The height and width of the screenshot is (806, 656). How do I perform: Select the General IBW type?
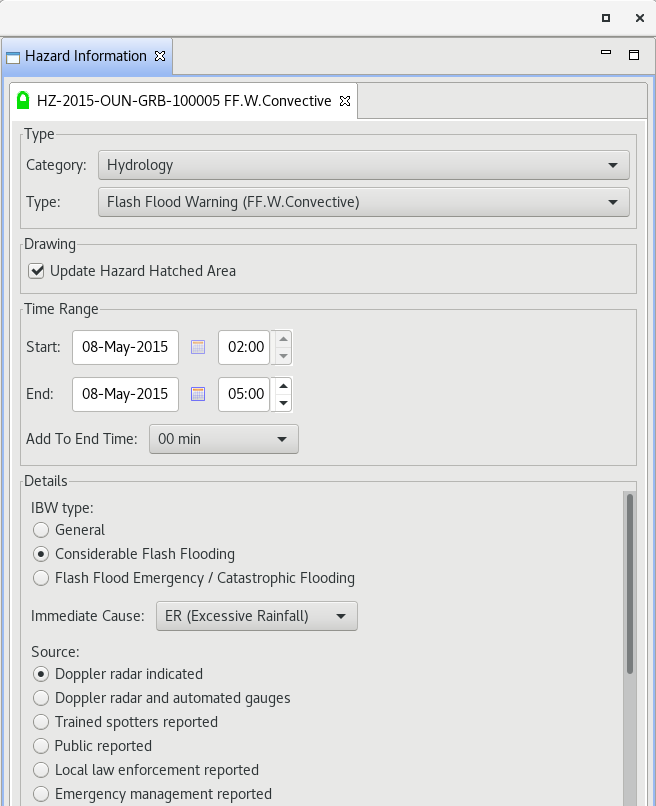point(41,530)
